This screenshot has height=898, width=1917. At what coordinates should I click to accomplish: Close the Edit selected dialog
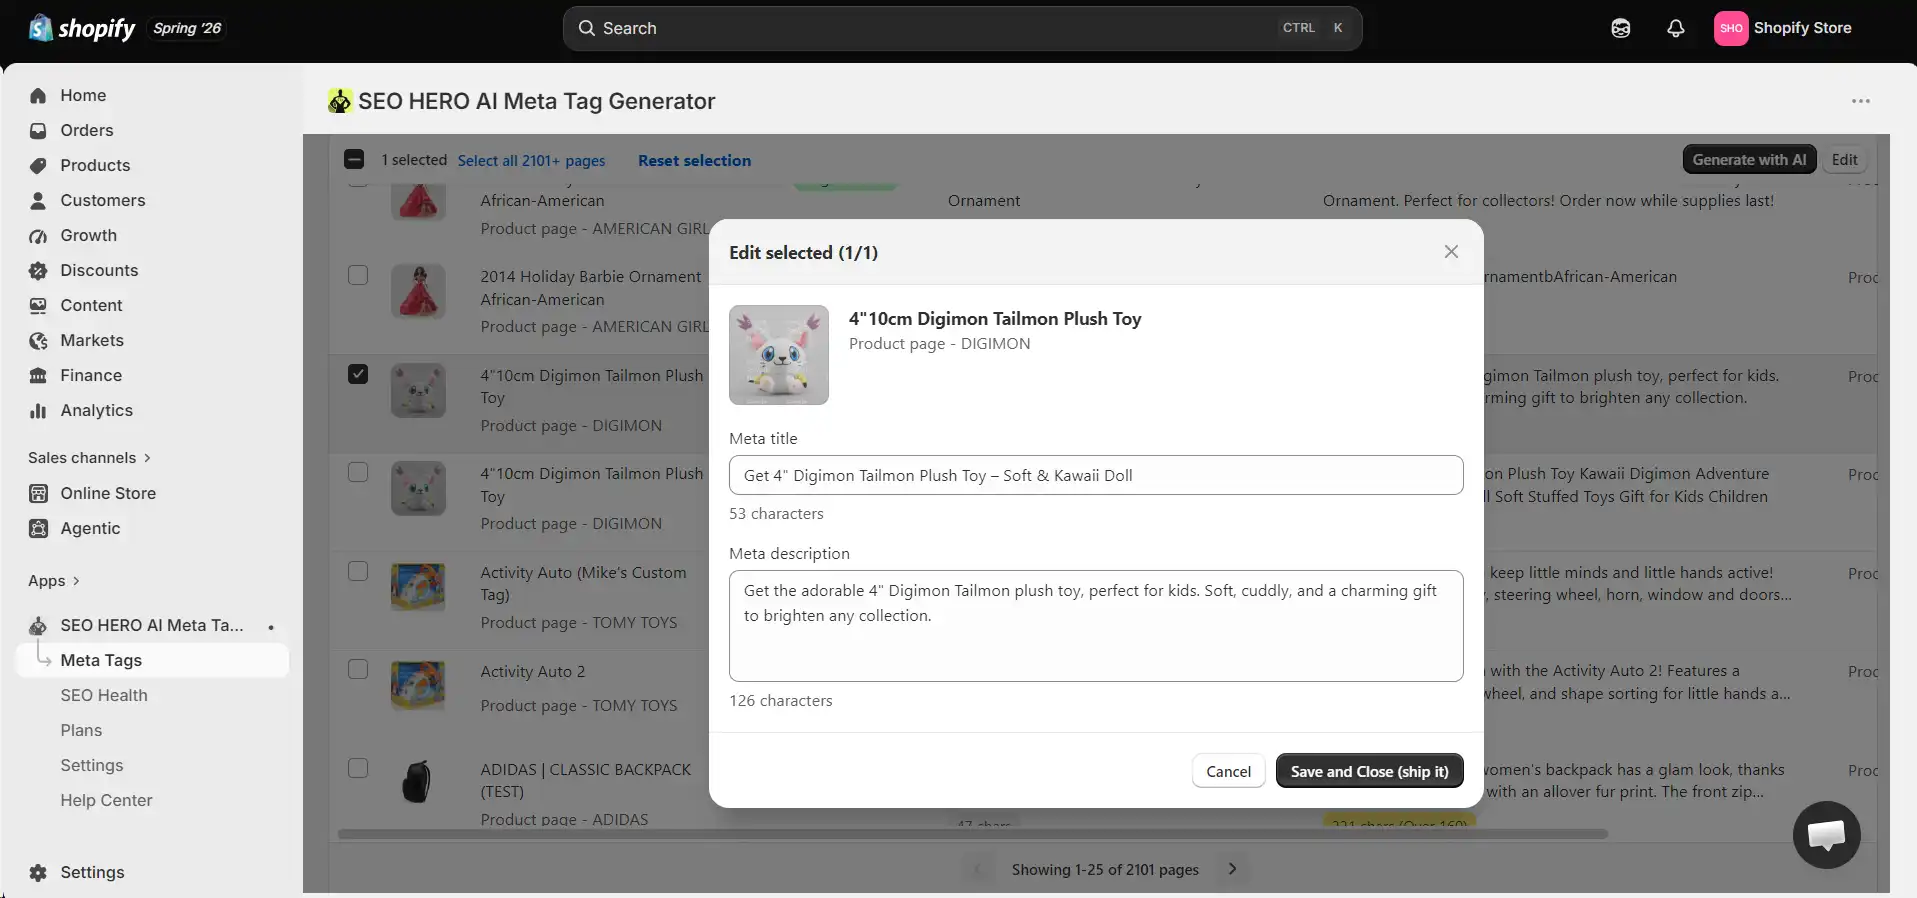[1451, 252]
